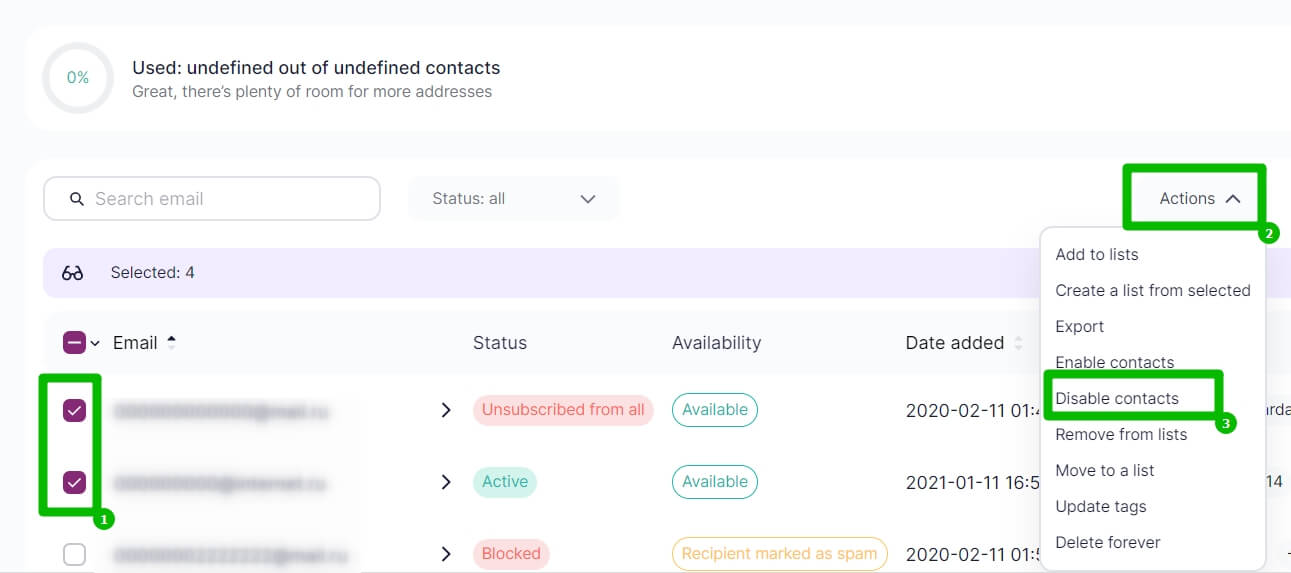Click Available badge in Unsubscribed row

[x=715, y=410]
